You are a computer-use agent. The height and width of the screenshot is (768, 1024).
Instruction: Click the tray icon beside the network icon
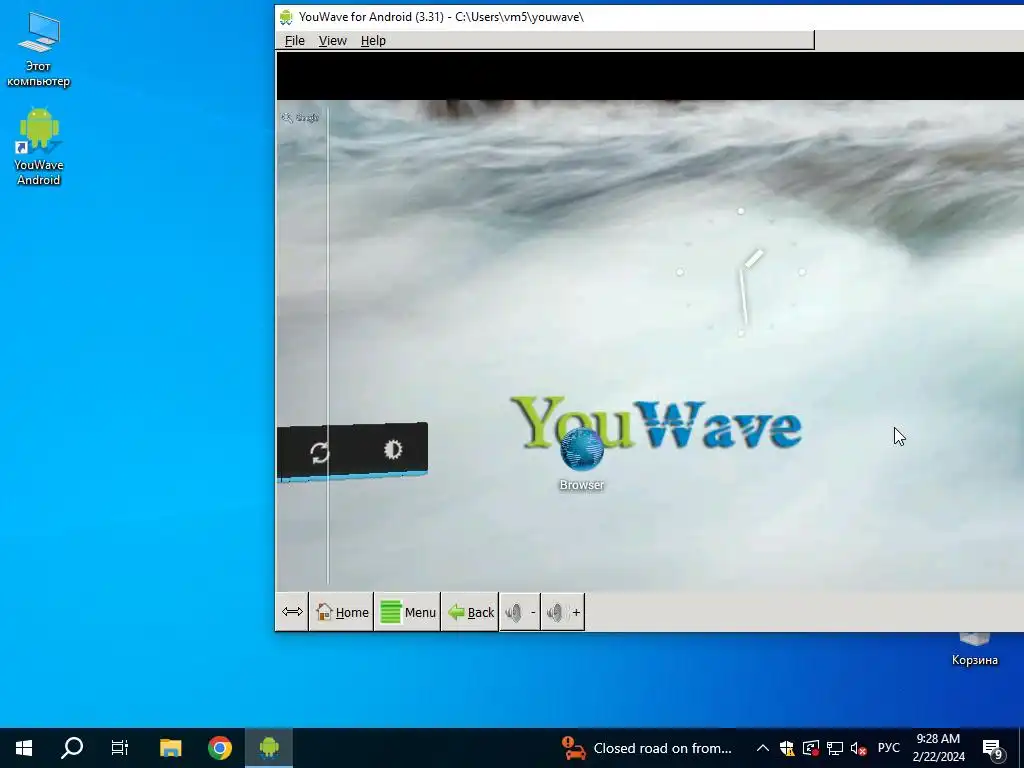(811, 748)
